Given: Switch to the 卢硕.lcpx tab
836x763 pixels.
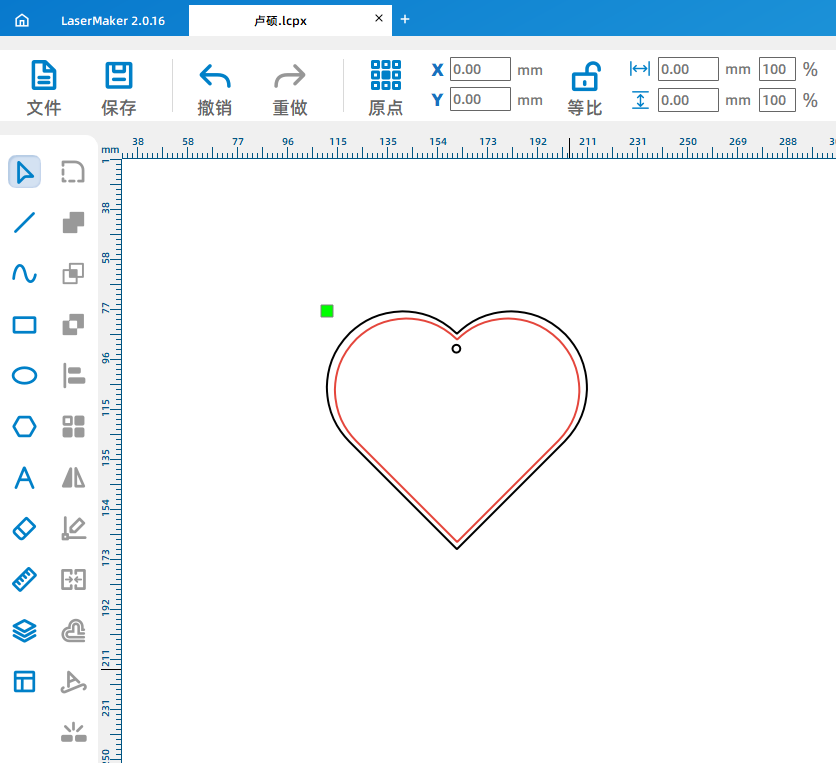Looking at the screenshot, I should pyautogui.click(x=280, y=20).
